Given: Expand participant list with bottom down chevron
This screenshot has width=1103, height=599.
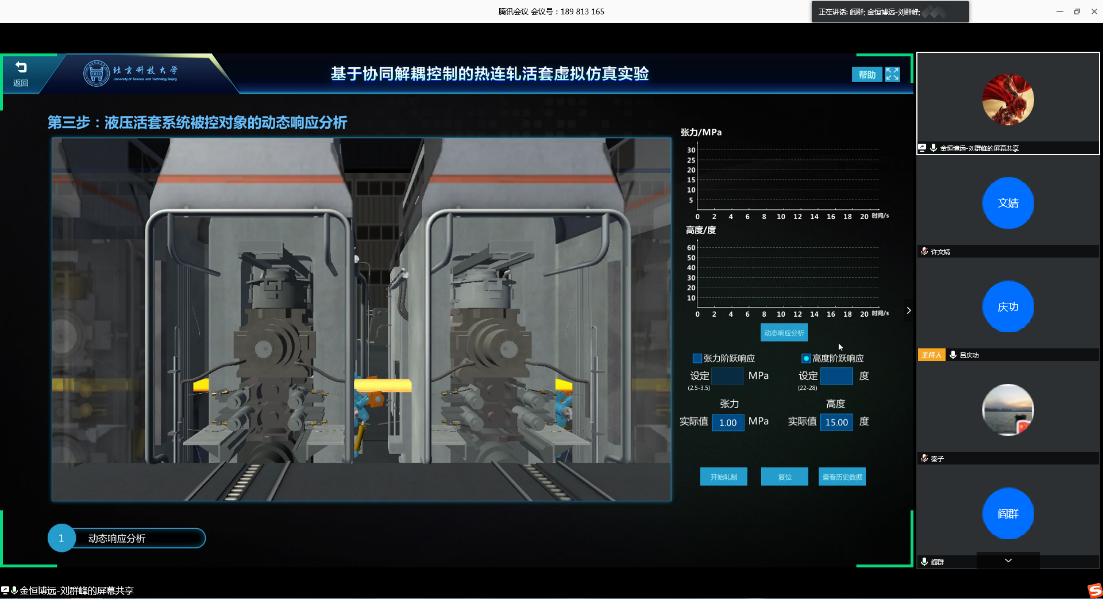Looking at the screenshot, I should (1008, 561).
